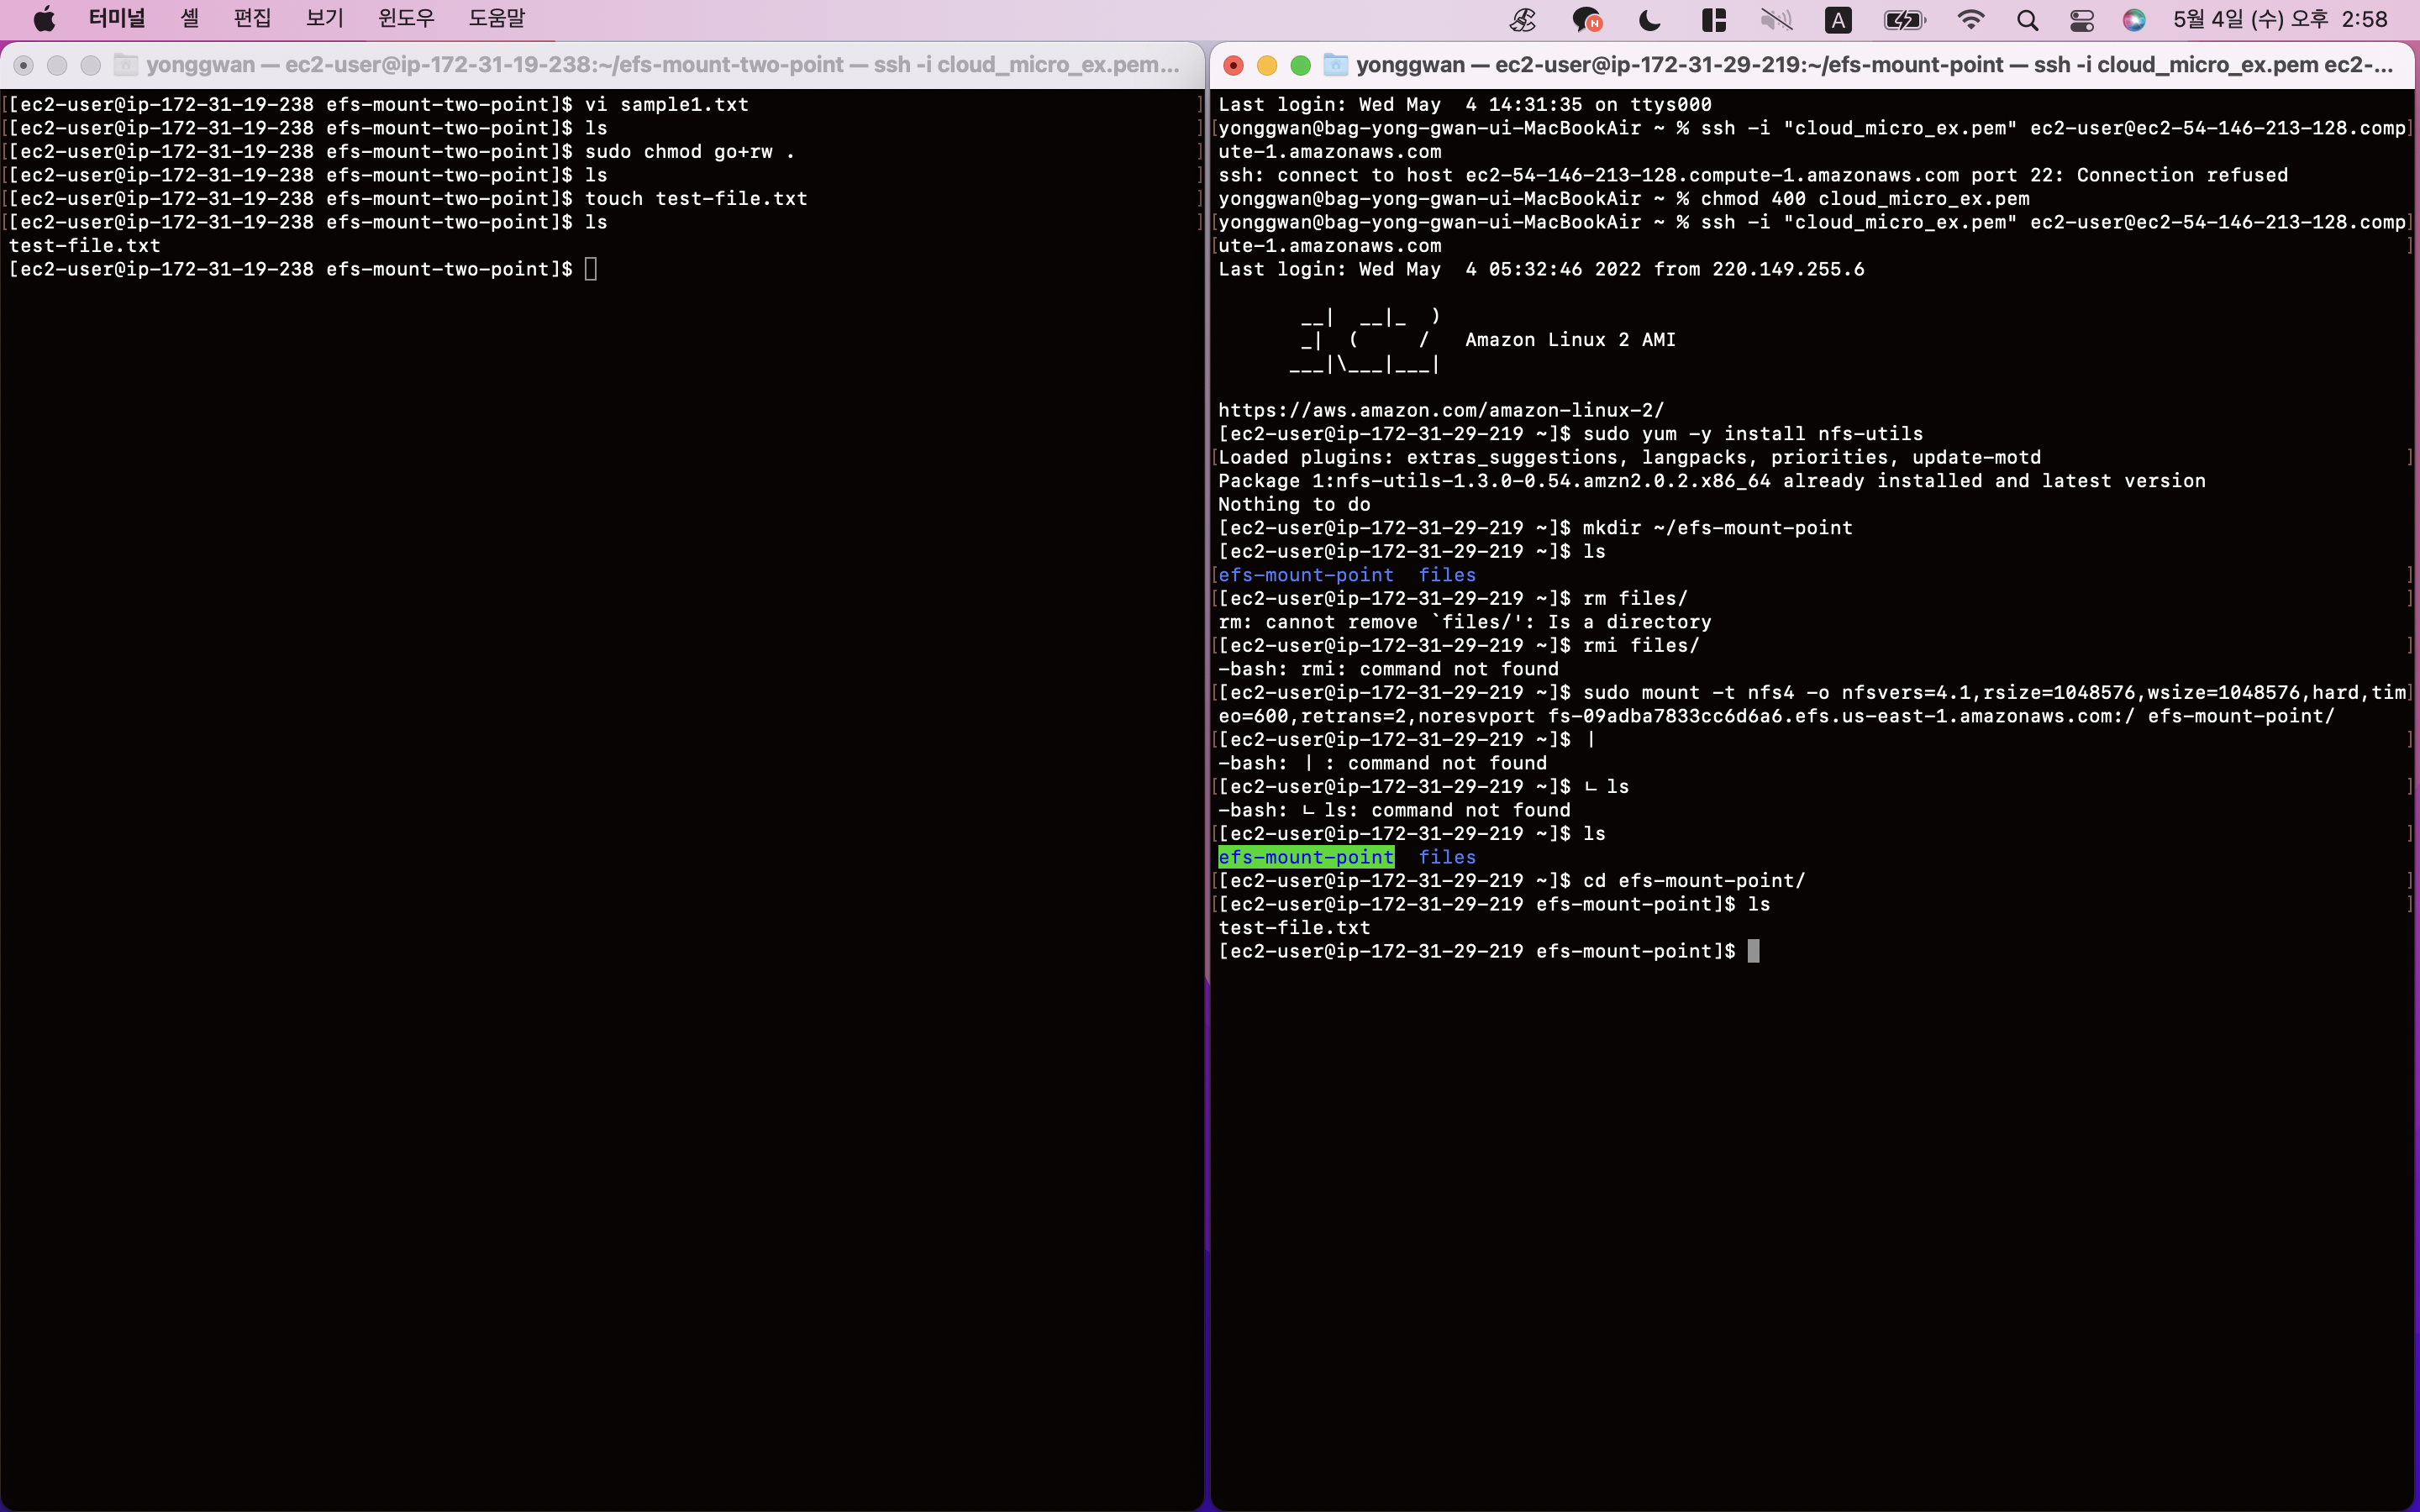Screen dimensions: 2420x1512
Task: Click the cursive S menu bar icon
Action: [1523, 19]
